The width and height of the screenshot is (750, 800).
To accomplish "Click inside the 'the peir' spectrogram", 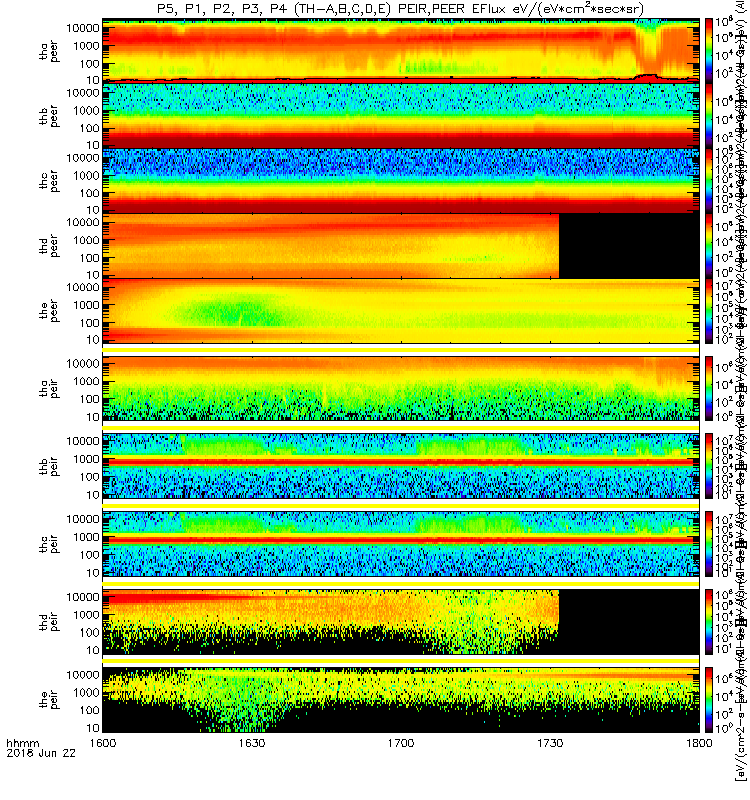I will [x=401, y=699].
